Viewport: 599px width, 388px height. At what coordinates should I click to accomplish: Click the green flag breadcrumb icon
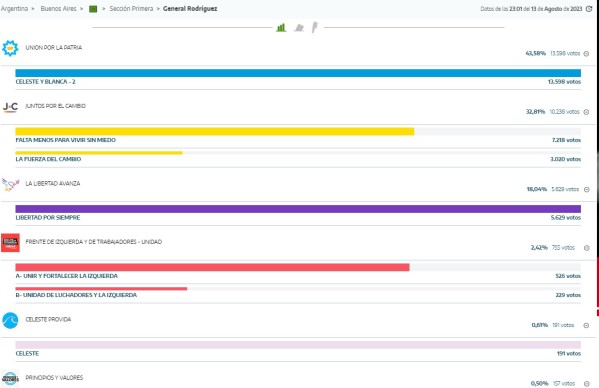click(93, 9)
